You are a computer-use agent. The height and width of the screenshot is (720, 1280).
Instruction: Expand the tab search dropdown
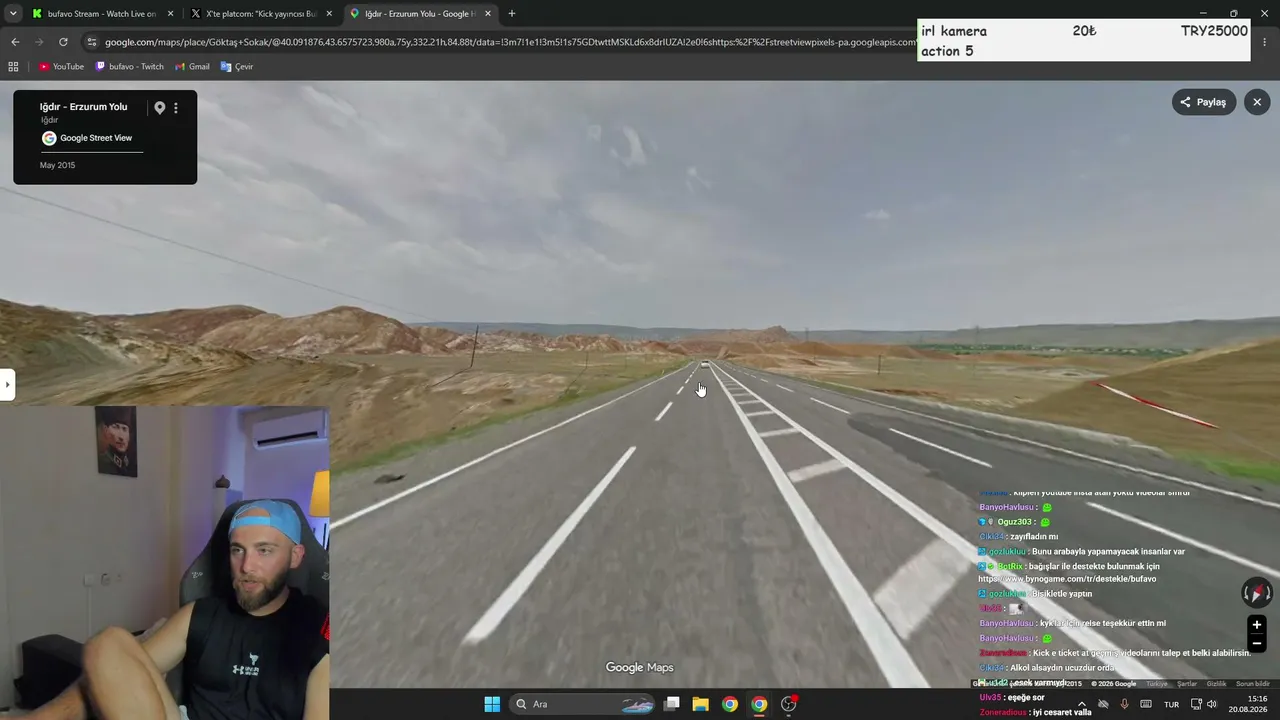pos(13,14)
